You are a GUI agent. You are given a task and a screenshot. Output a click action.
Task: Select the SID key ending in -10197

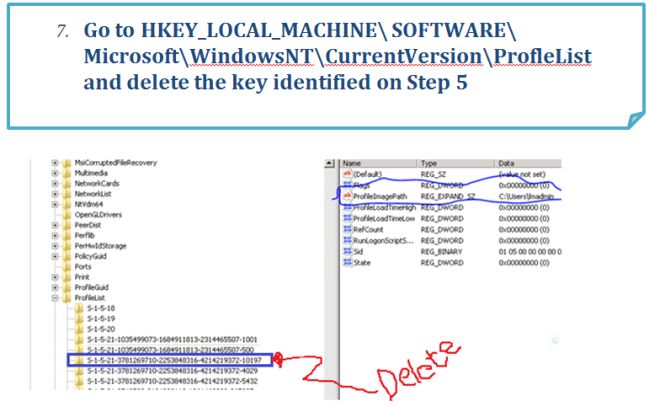click(174, 360)
